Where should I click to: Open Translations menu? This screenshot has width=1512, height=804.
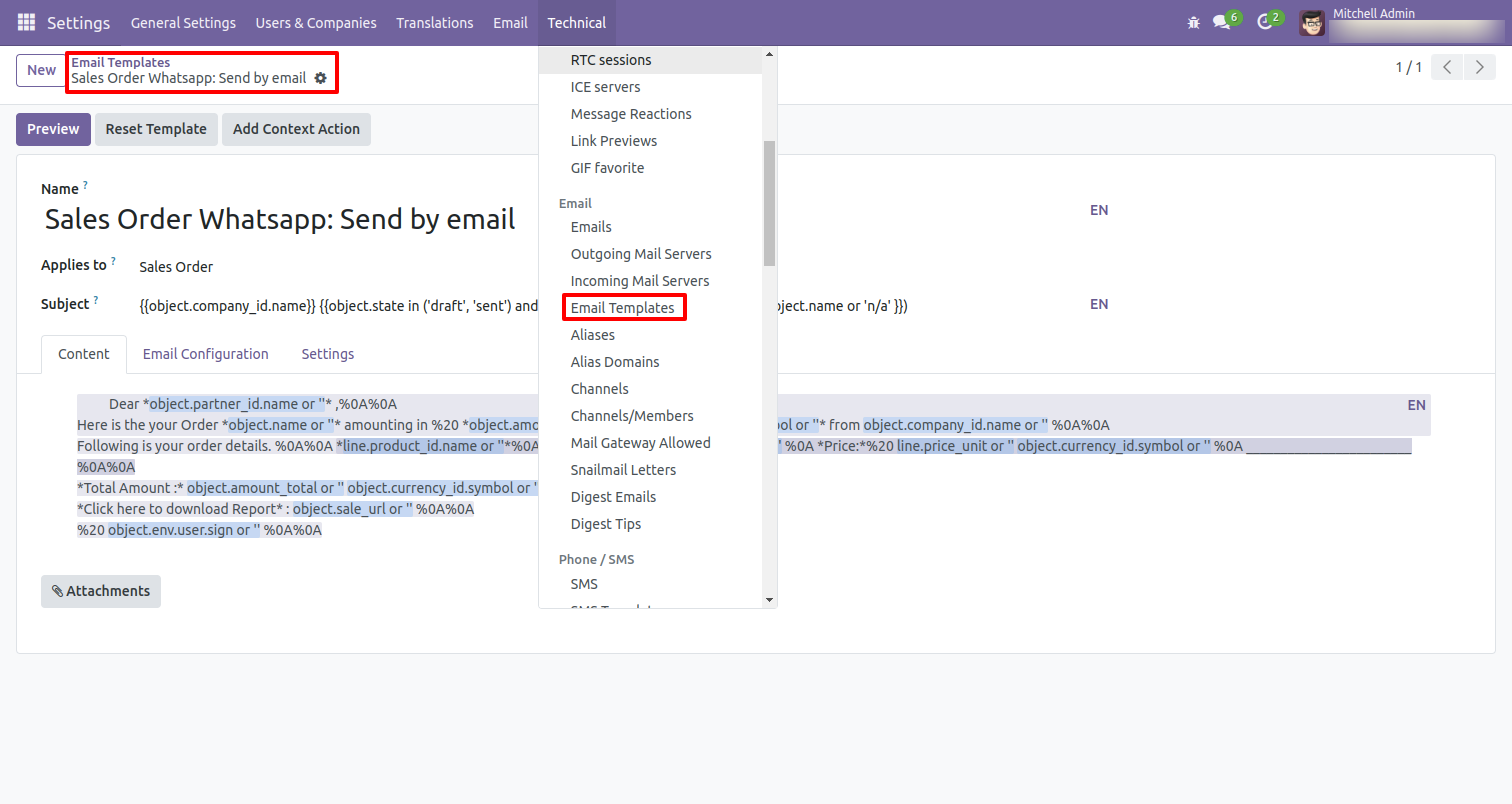(x=435, y=22)
